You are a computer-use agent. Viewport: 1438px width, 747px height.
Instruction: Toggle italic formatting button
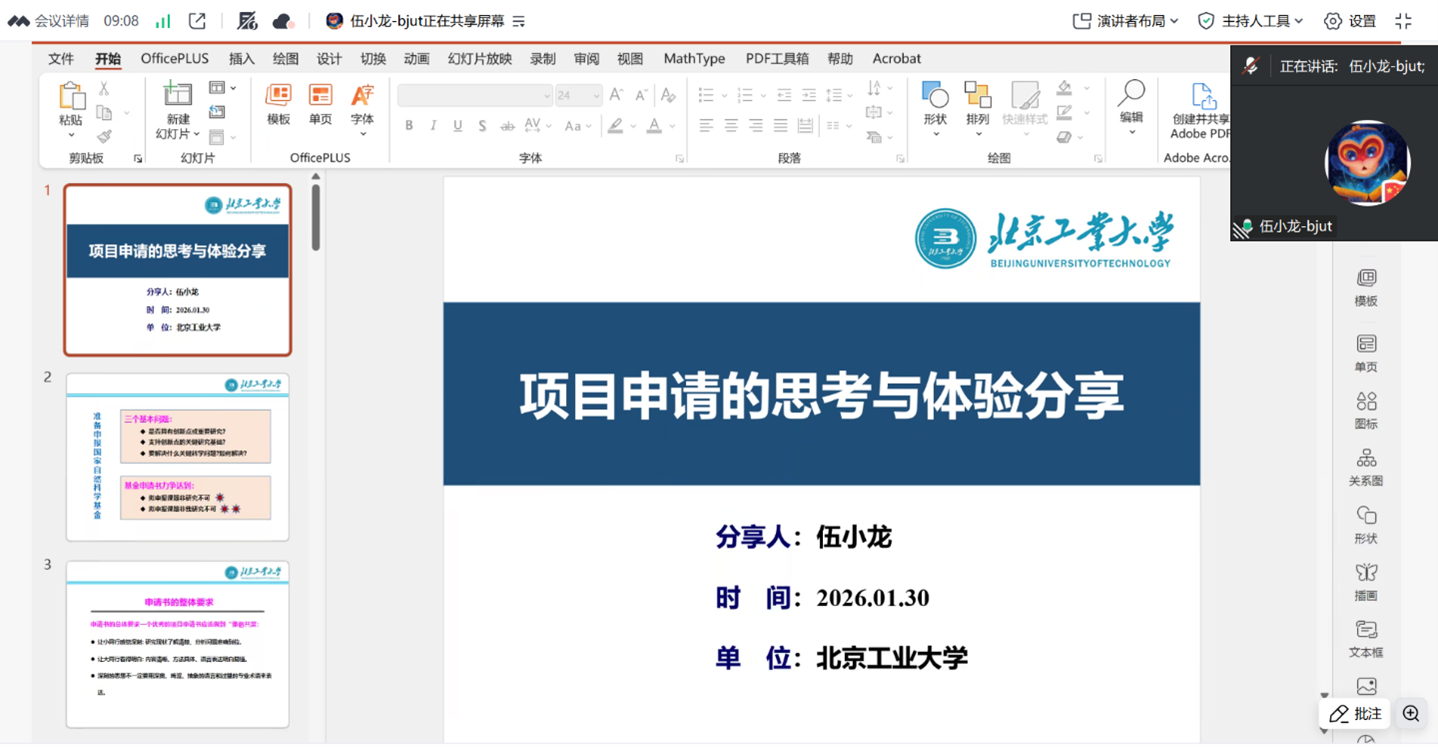coord(433,126)
